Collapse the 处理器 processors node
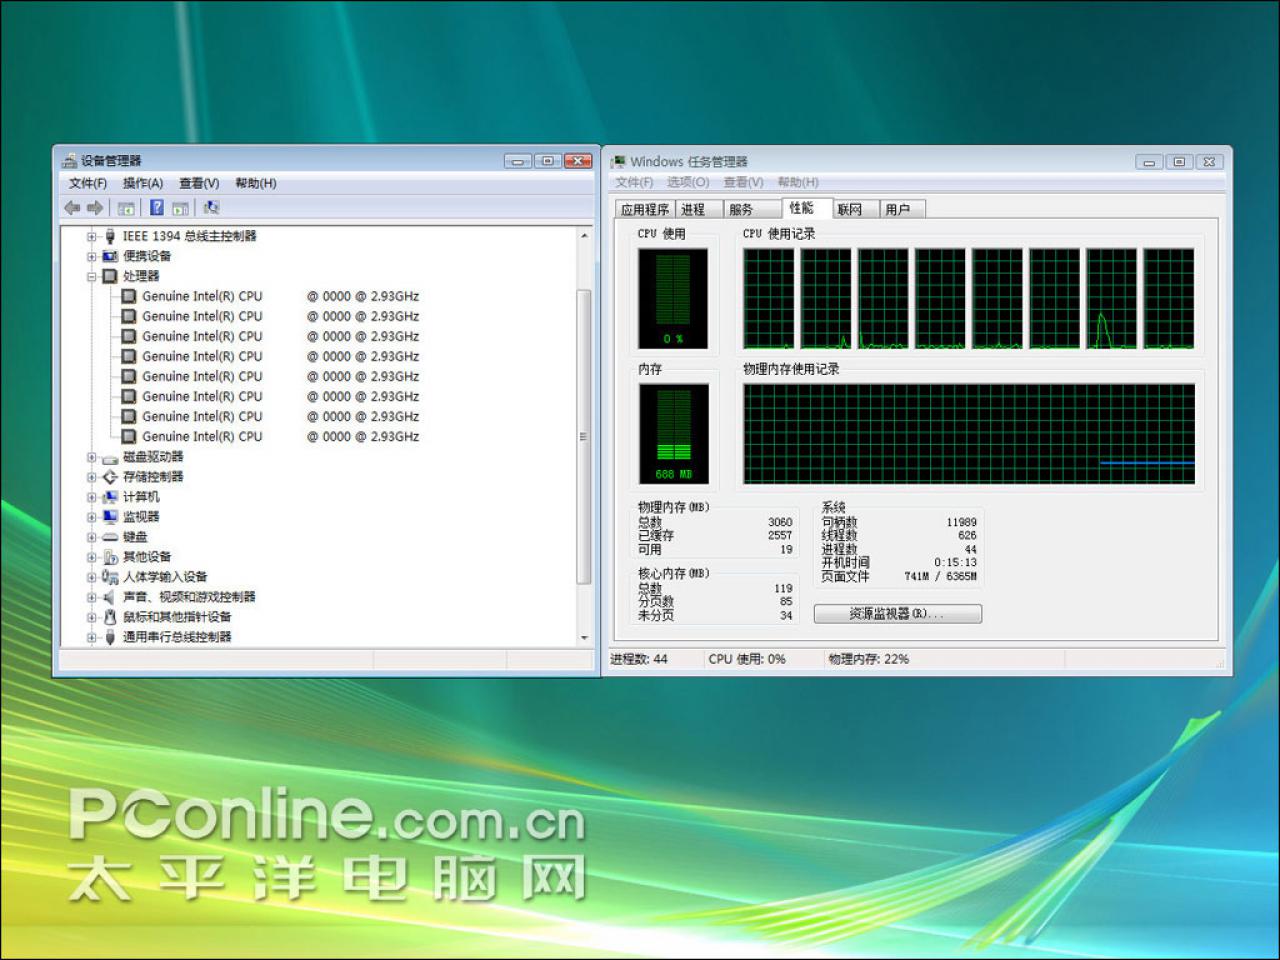The image size is (1280, 960). pyautogui.click(x=92, y=277)
